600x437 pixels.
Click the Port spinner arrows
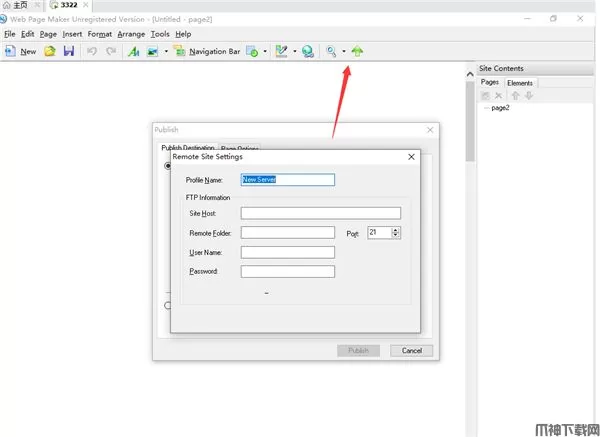pos(396,232)
